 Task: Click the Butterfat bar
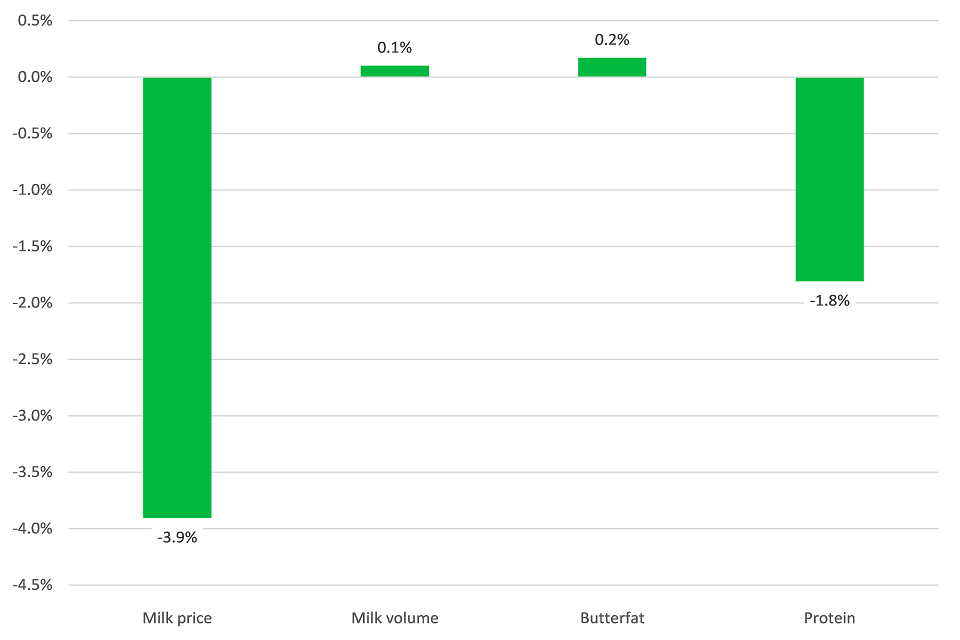tap(612, 67)
